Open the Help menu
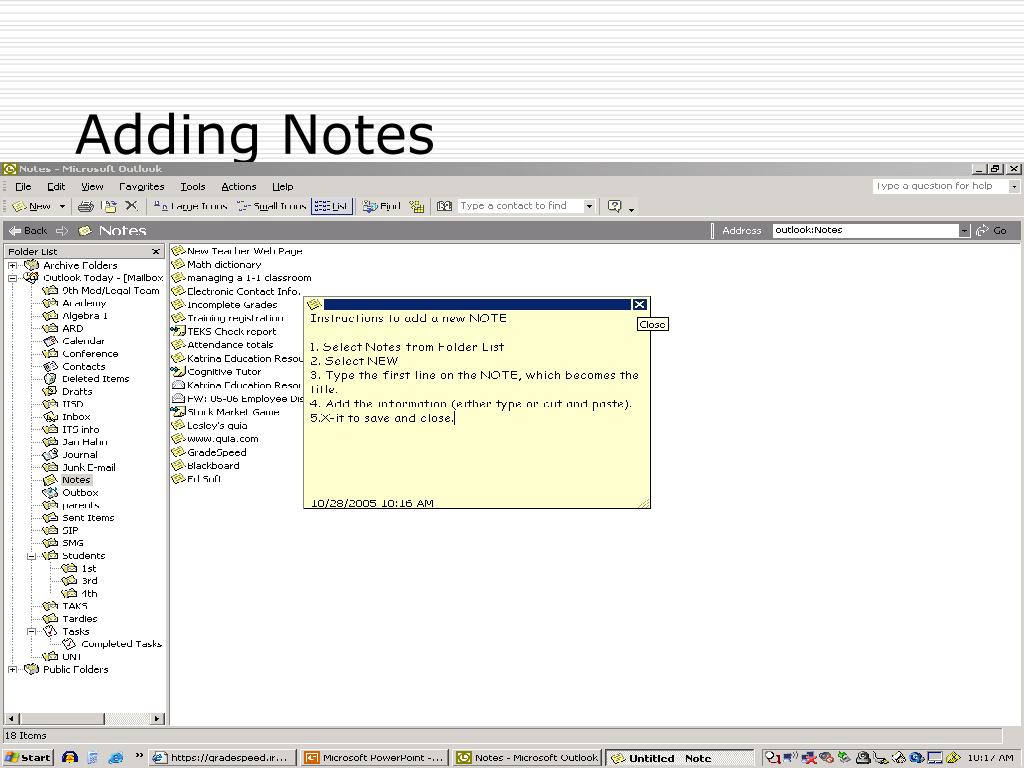This screenshot has width=1024, height=768. 283,187
